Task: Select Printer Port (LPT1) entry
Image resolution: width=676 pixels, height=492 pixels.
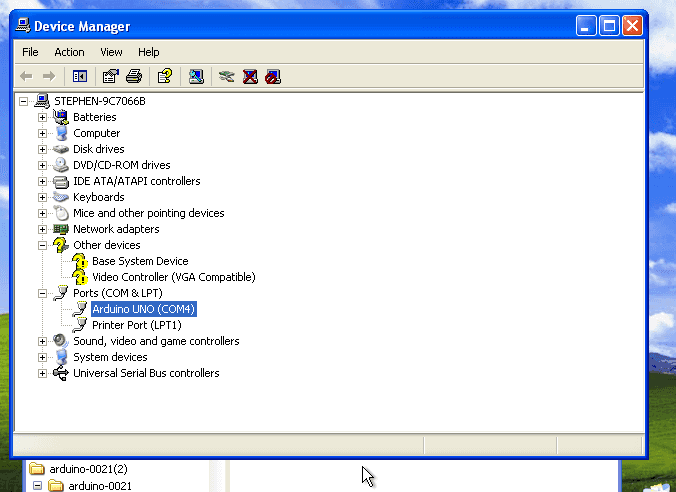Action: (137, 325)
